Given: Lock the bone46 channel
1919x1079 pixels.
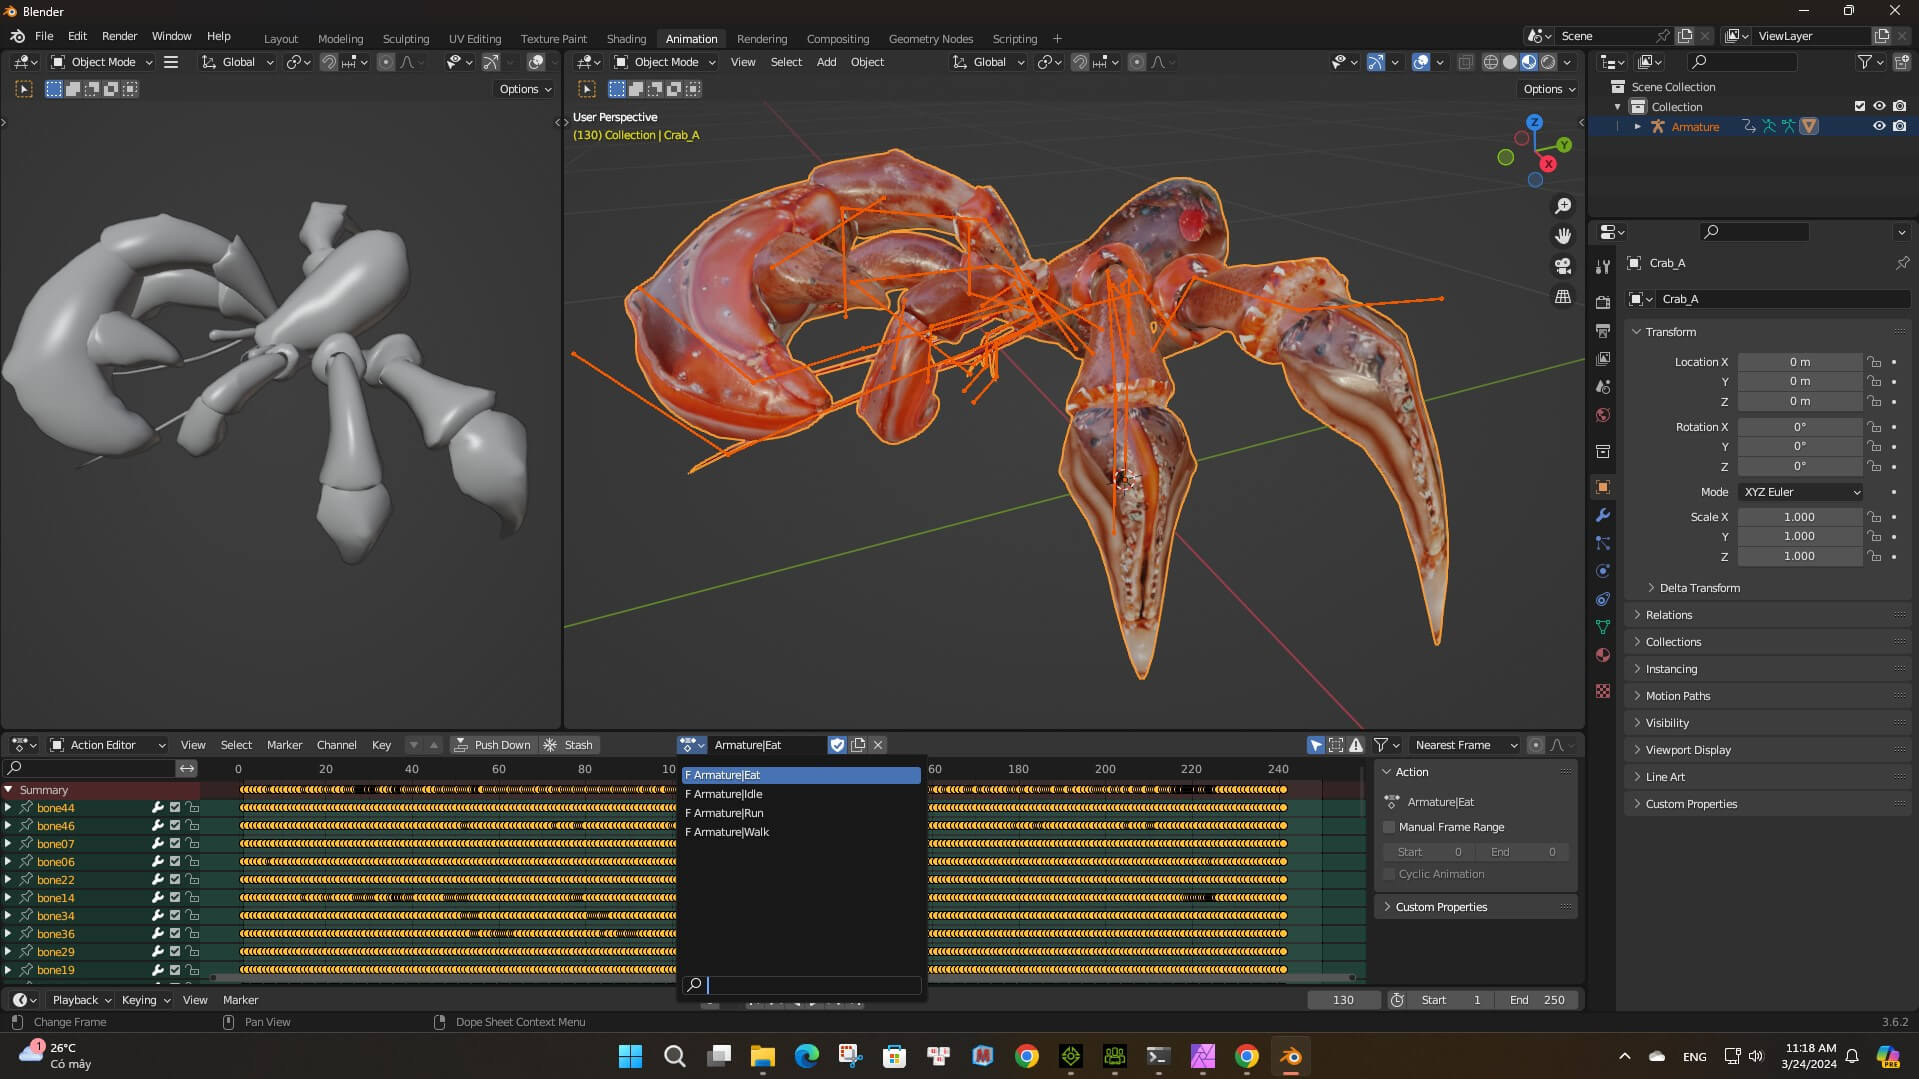Looking at the screenshot, I should coord(192,826).
